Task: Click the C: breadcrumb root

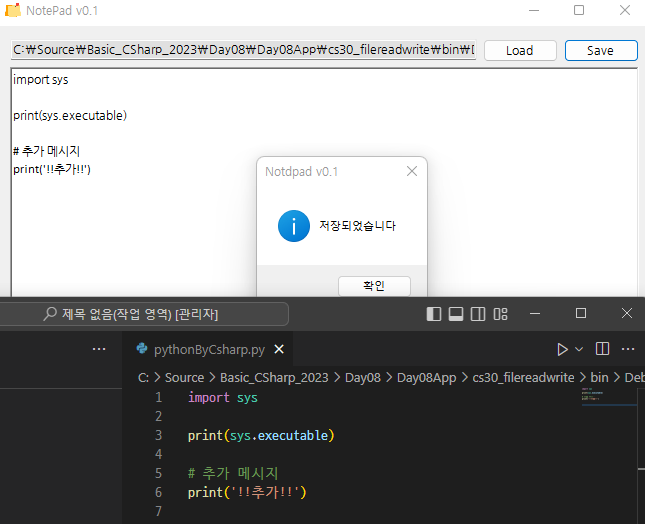Action: (143, 378)
